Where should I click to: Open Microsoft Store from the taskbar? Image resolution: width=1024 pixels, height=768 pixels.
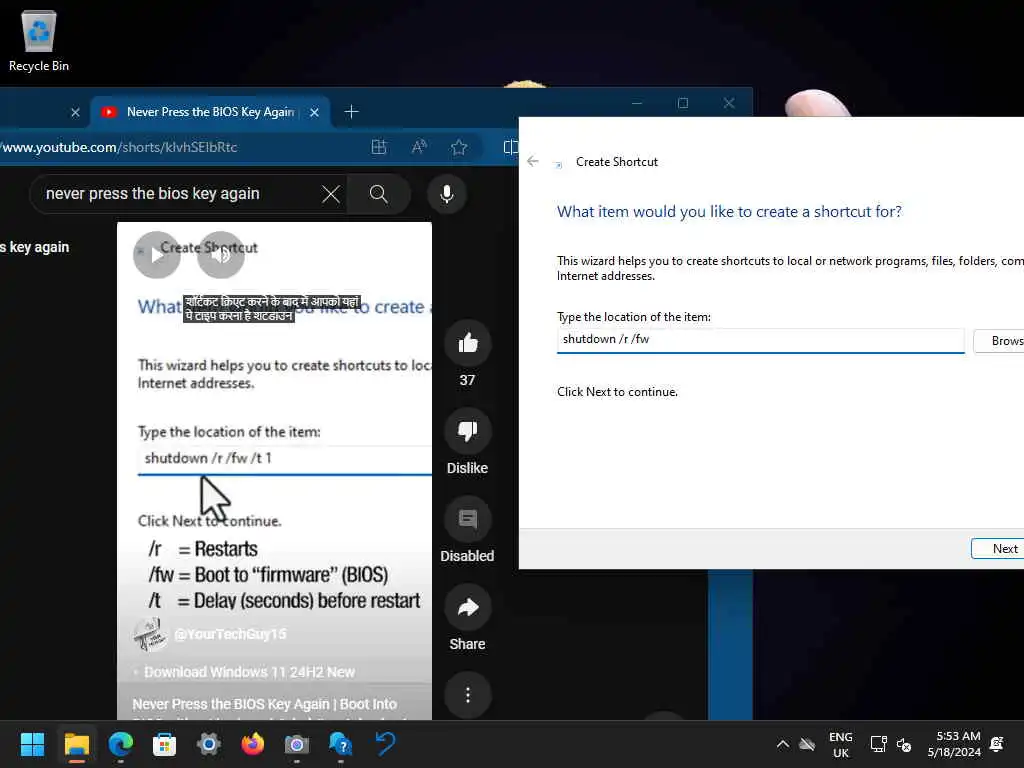(165, 744)
